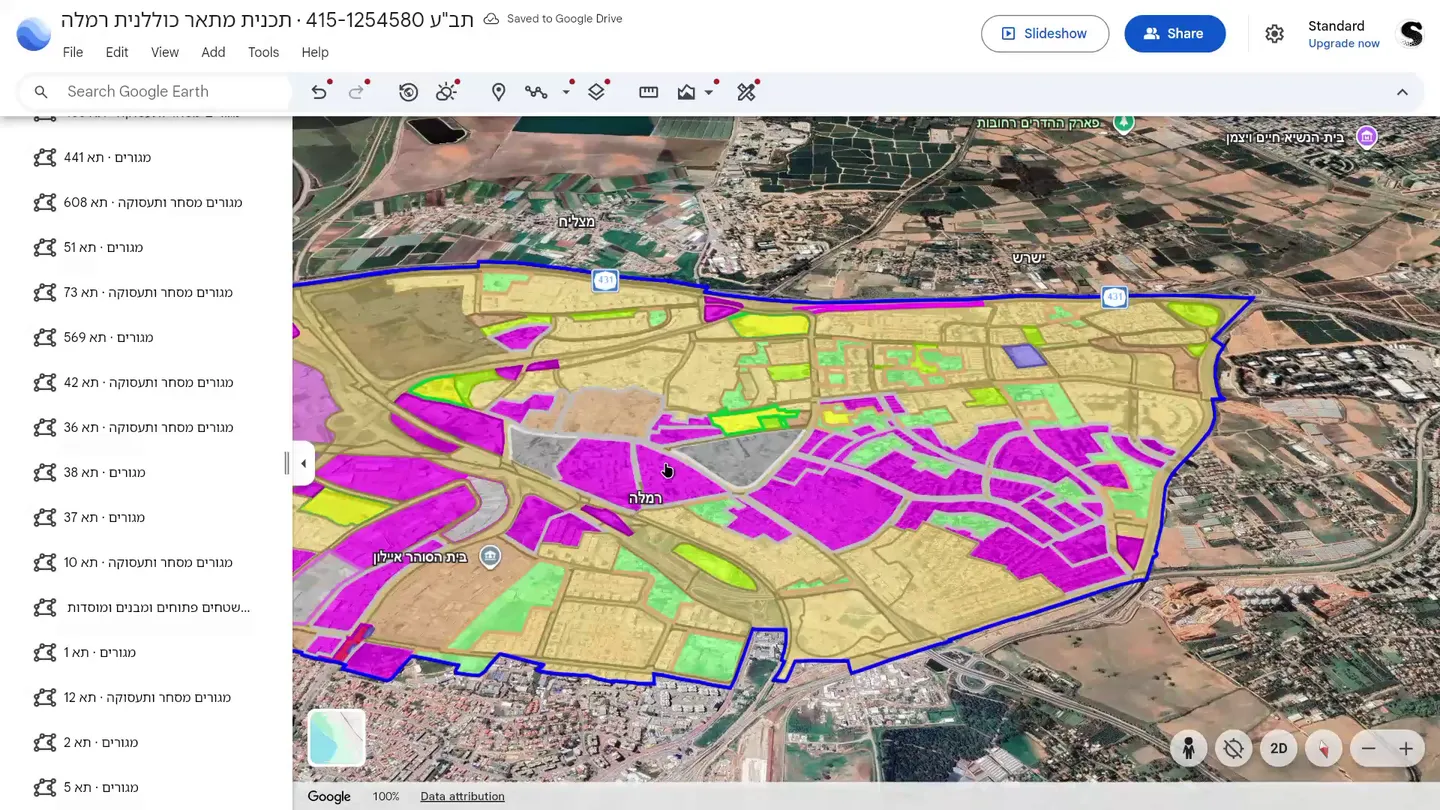Open the Add menu
Screen dimensions: 1440x810
(213, 52)
